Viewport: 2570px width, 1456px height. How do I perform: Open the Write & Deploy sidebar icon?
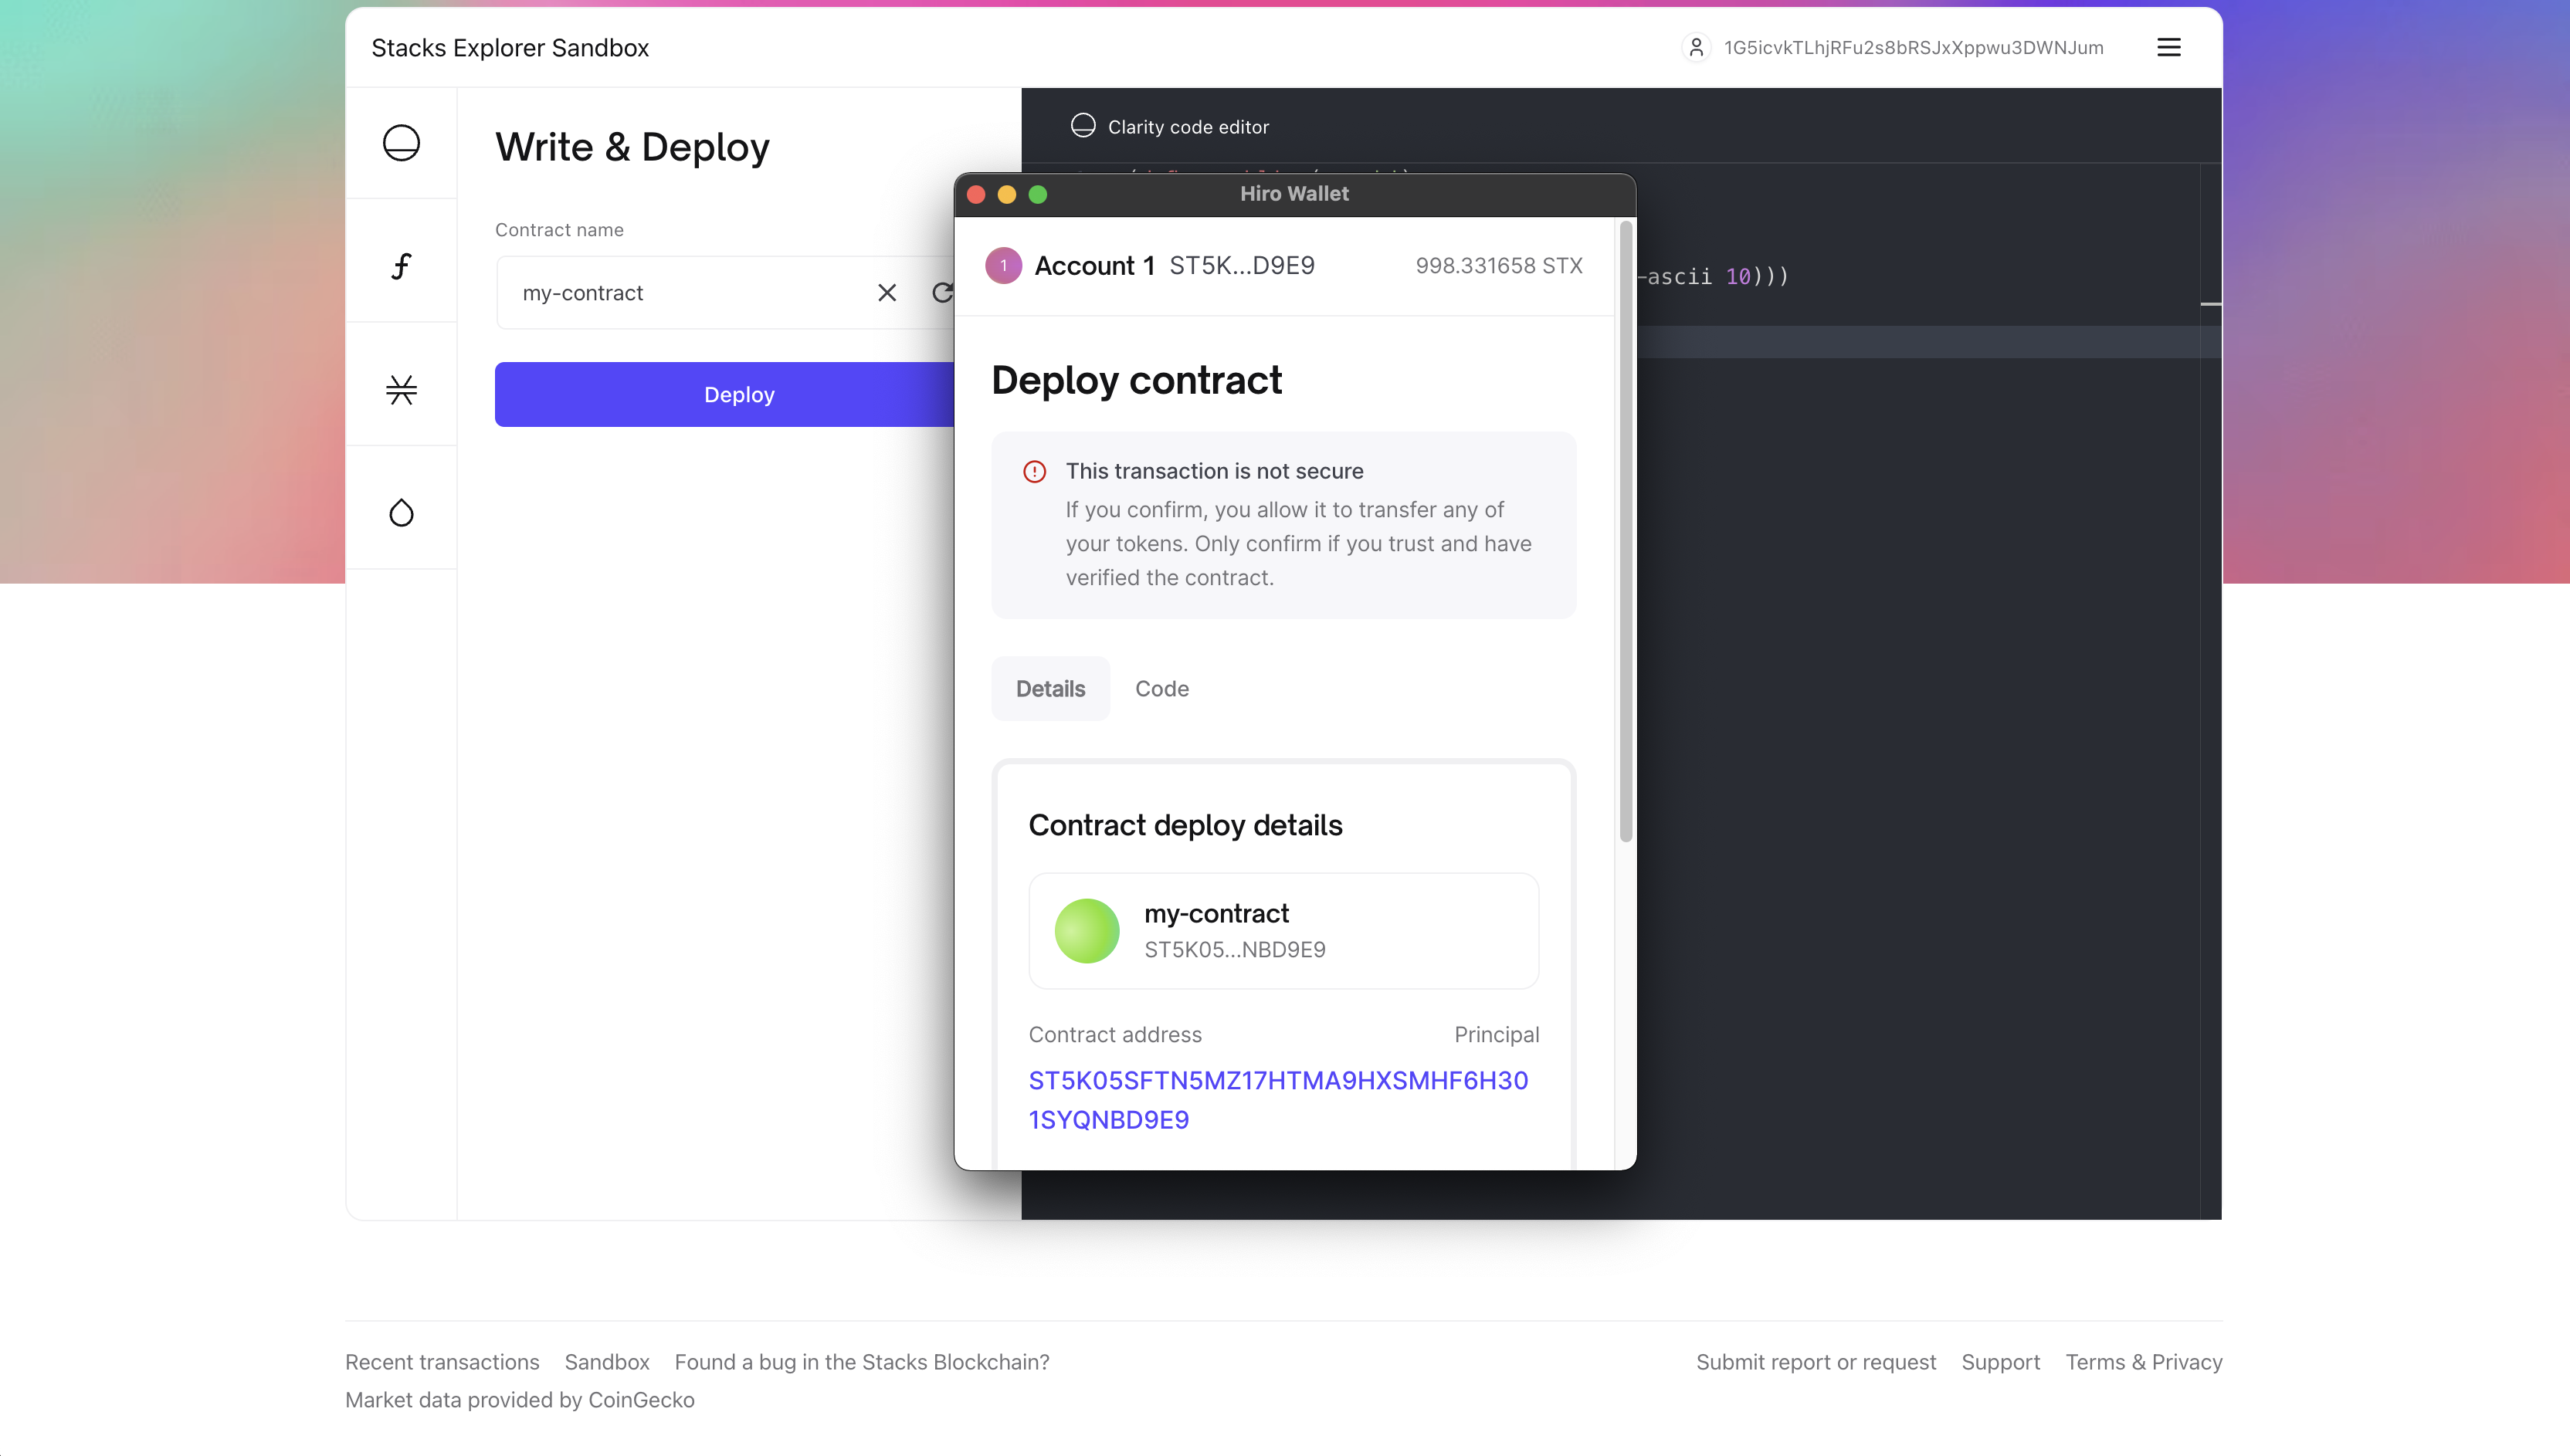click(x=401, y=143)
